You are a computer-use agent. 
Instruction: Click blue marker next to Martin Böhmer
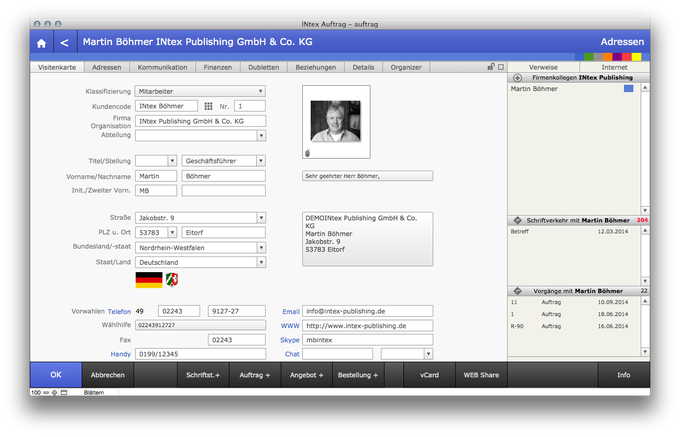point(628,88)
